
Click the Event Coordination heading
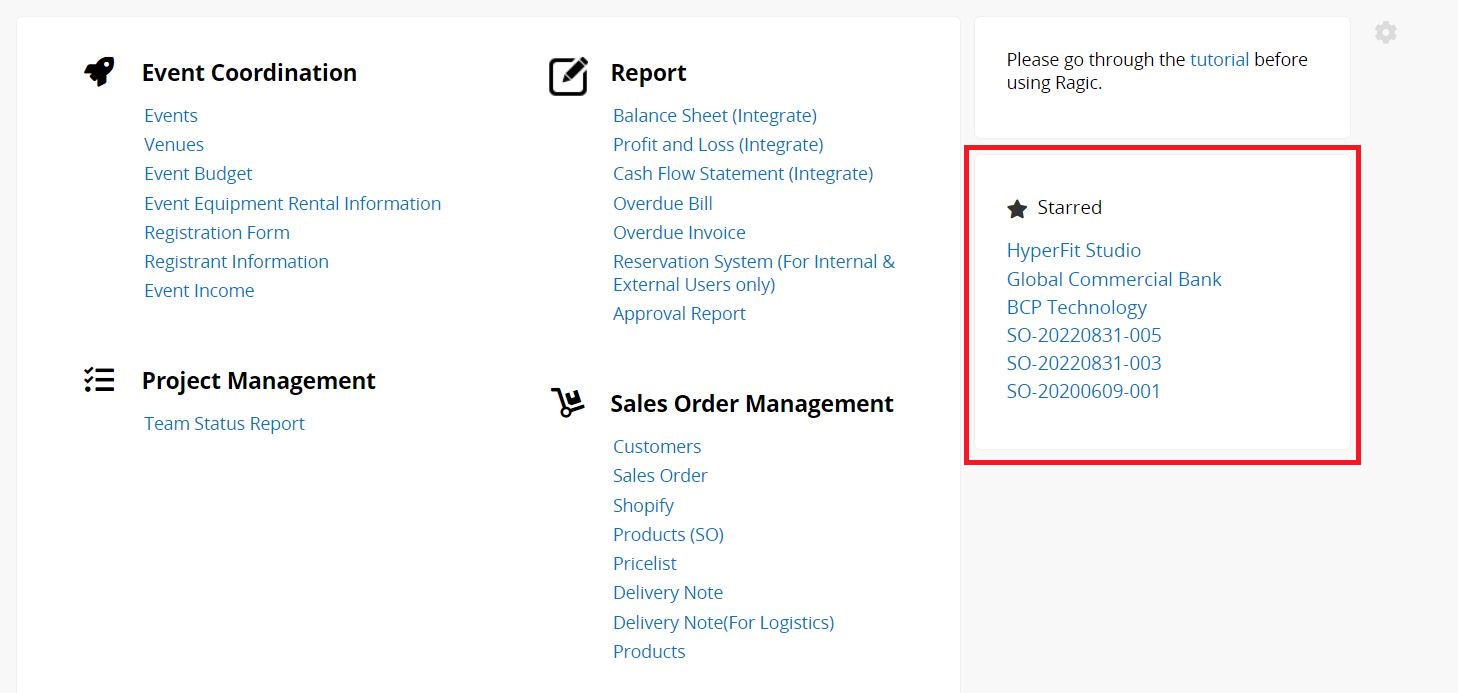click(x=249, y=73)
